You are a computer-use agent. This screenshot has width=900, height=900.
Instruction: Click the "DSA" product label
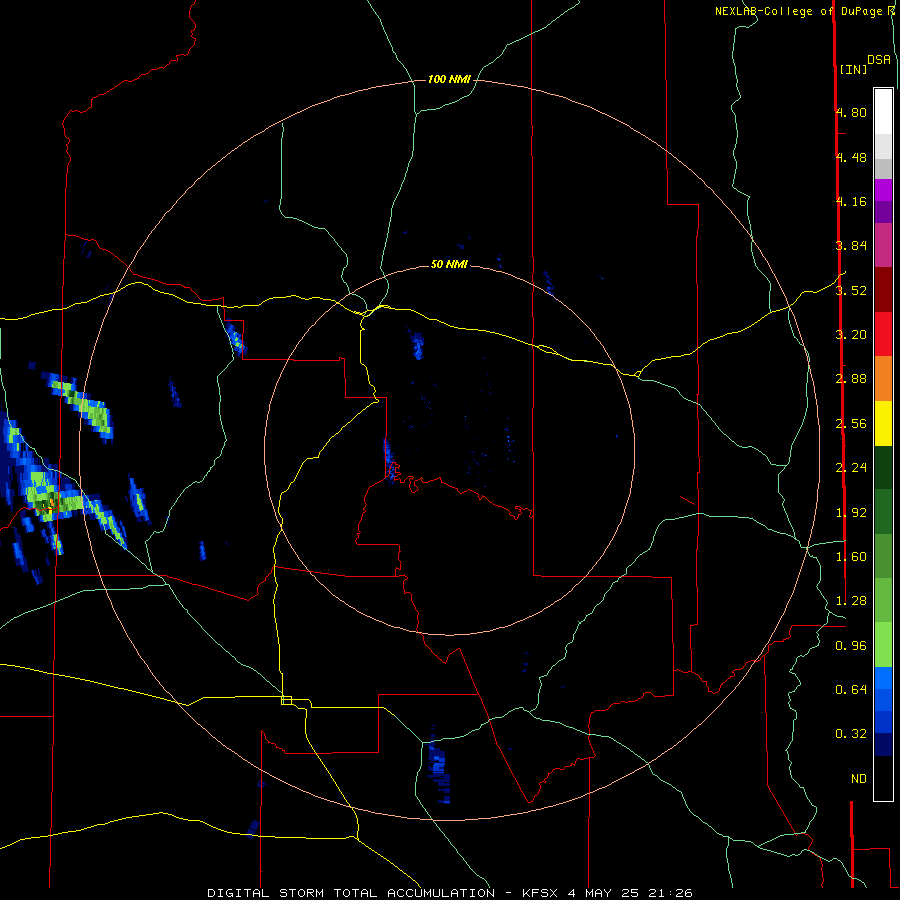(879, 60)
